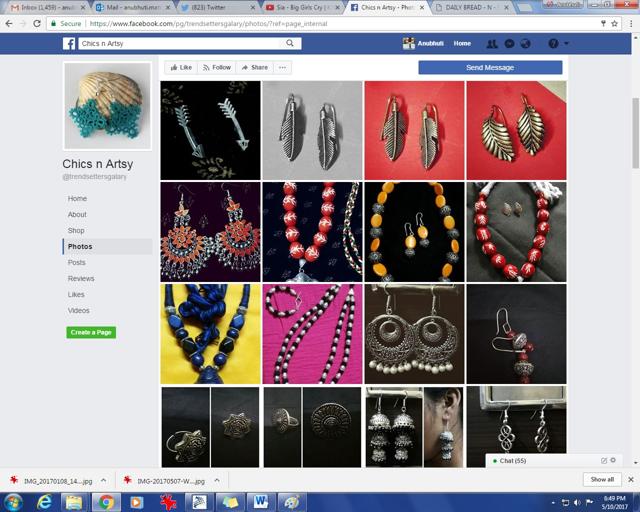Reload the page with refresh icon
Screen dimensions: 640x512
coord(37,24)
